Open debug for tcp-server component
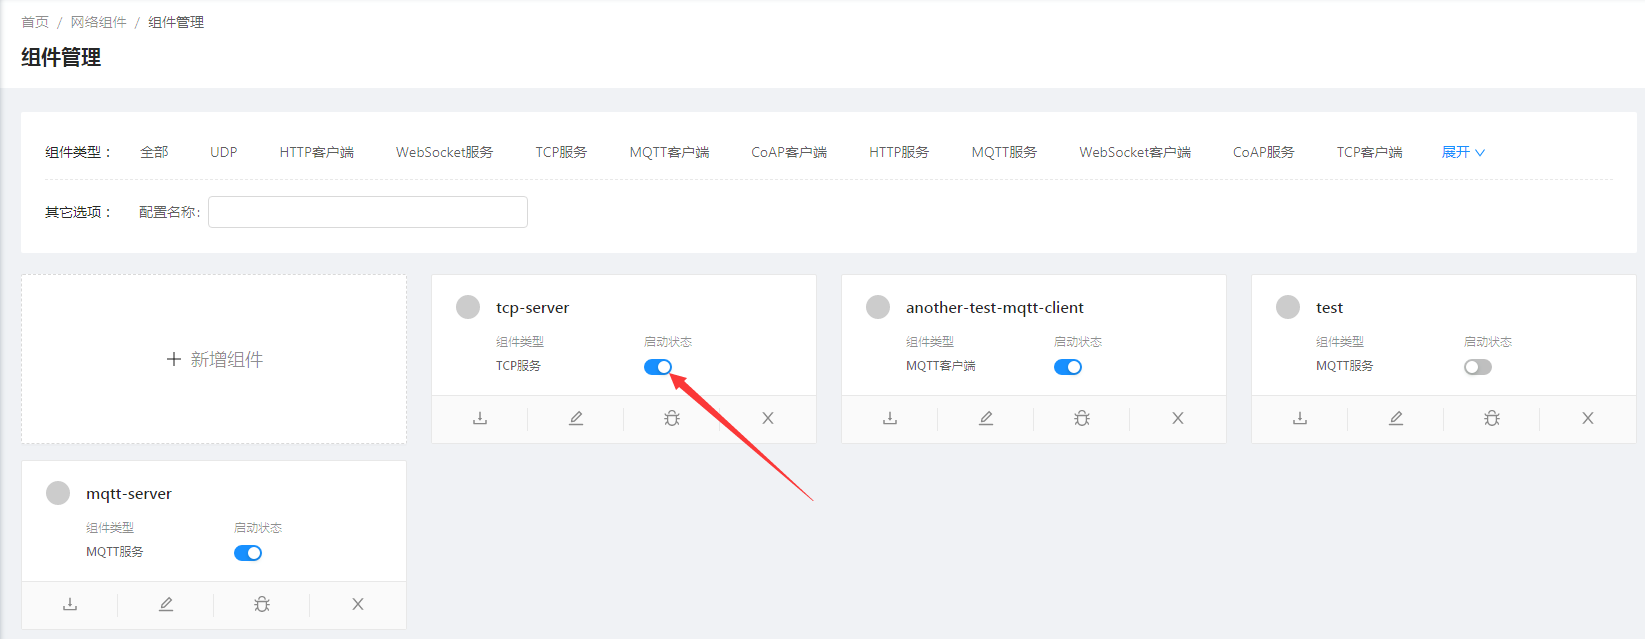Image resolution: width=1645 pixels, height=639 pixels. click(x=672, y=418)
